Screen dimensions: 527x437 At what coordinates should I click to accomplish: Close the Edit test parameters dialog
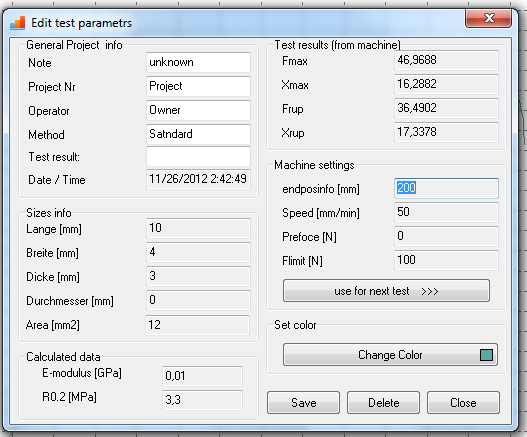488,18
